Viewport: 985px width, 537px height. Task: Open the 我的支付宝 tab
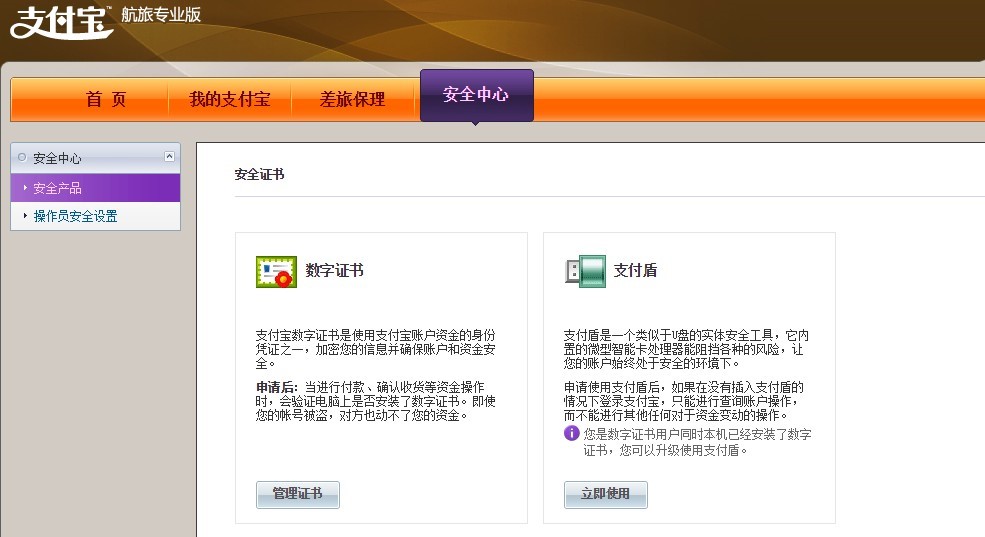(x=230, y=99)
